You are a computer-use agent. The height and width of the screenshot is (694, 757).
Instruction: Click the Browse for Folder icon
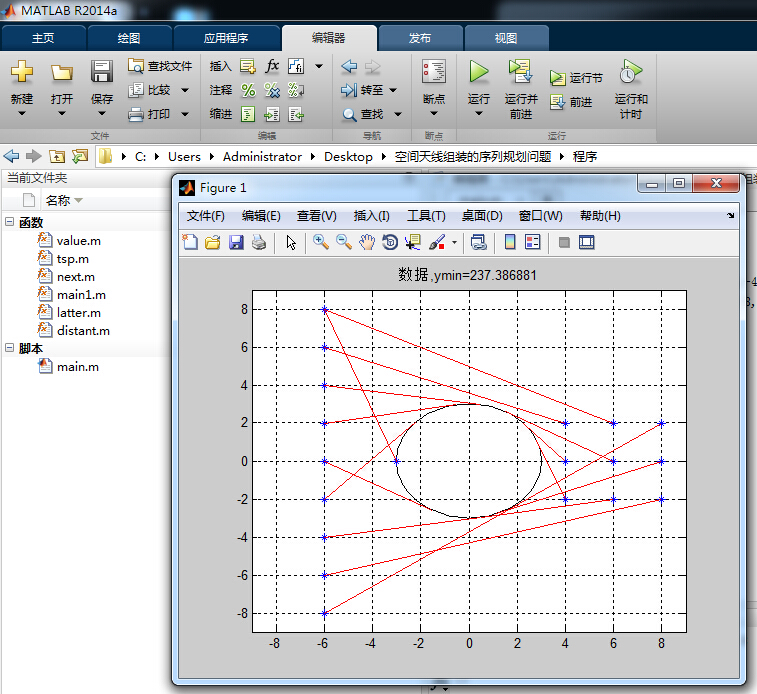[x=80, y=156]
